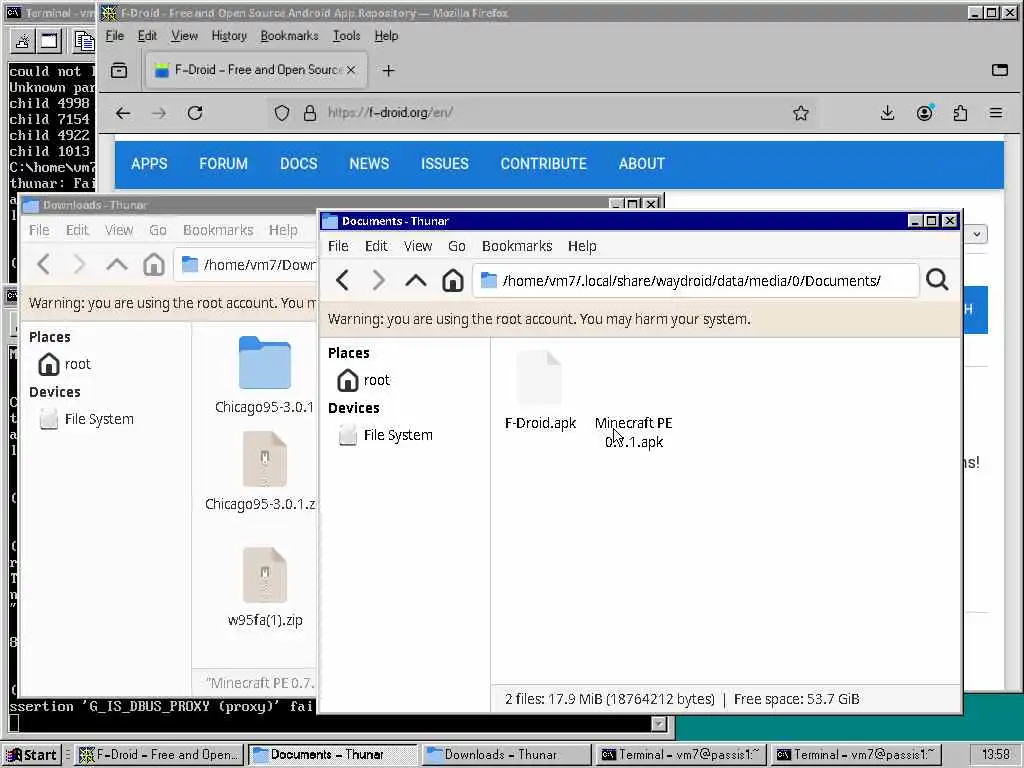Viewport: 1024px width, 768px height.
Task: Open Help menu in Documents Thunar
Action: [582, 246]
